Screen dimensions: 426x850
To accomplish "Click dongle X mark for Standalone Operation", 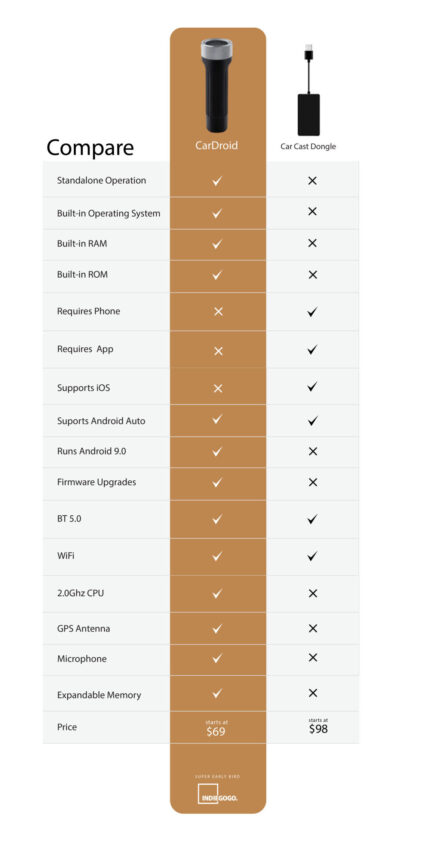I will tap(312, 181).
